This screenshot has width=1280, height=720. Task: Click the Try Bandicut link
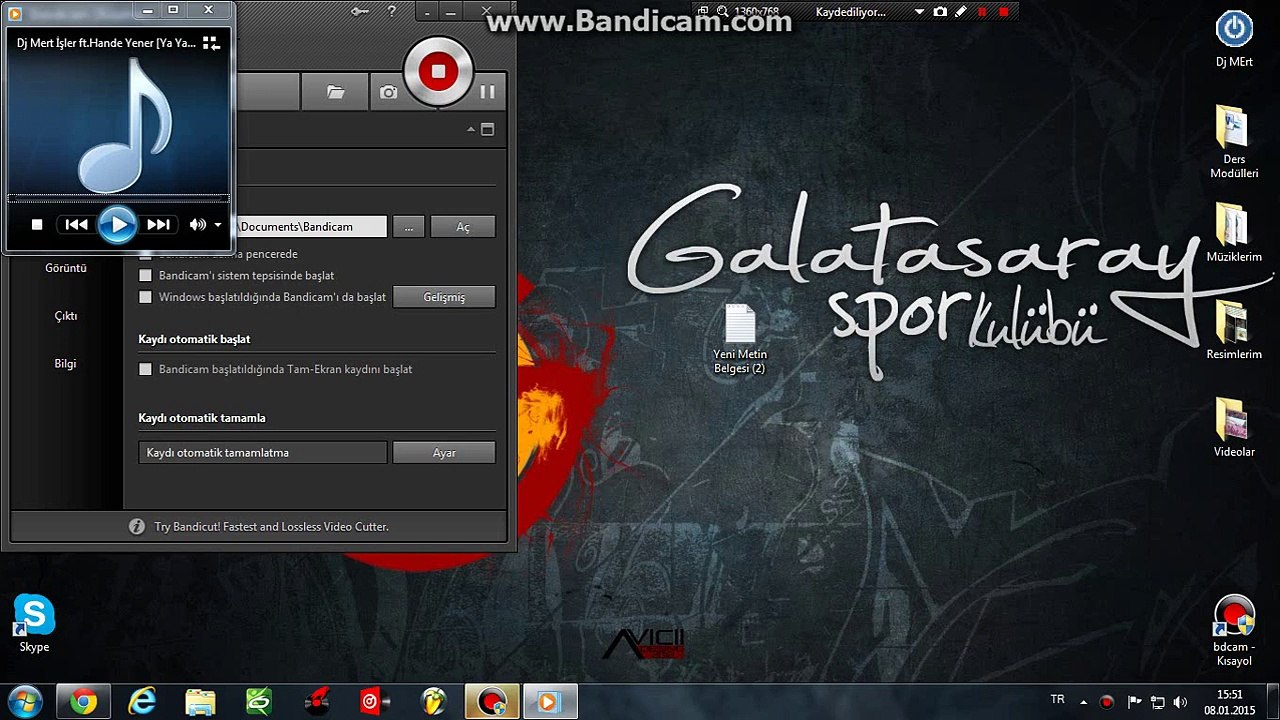coord(271,526)
